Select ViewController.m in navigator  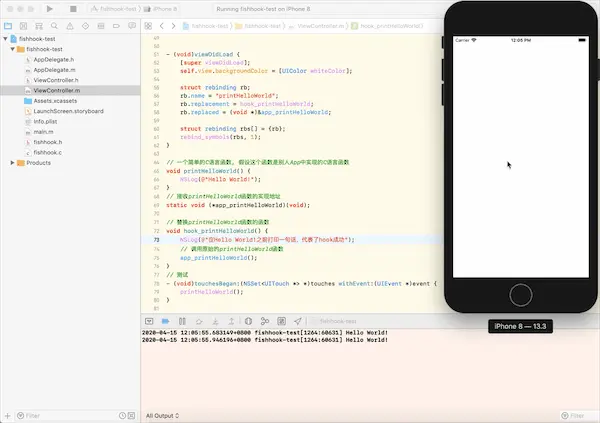(x=70, y=91)
